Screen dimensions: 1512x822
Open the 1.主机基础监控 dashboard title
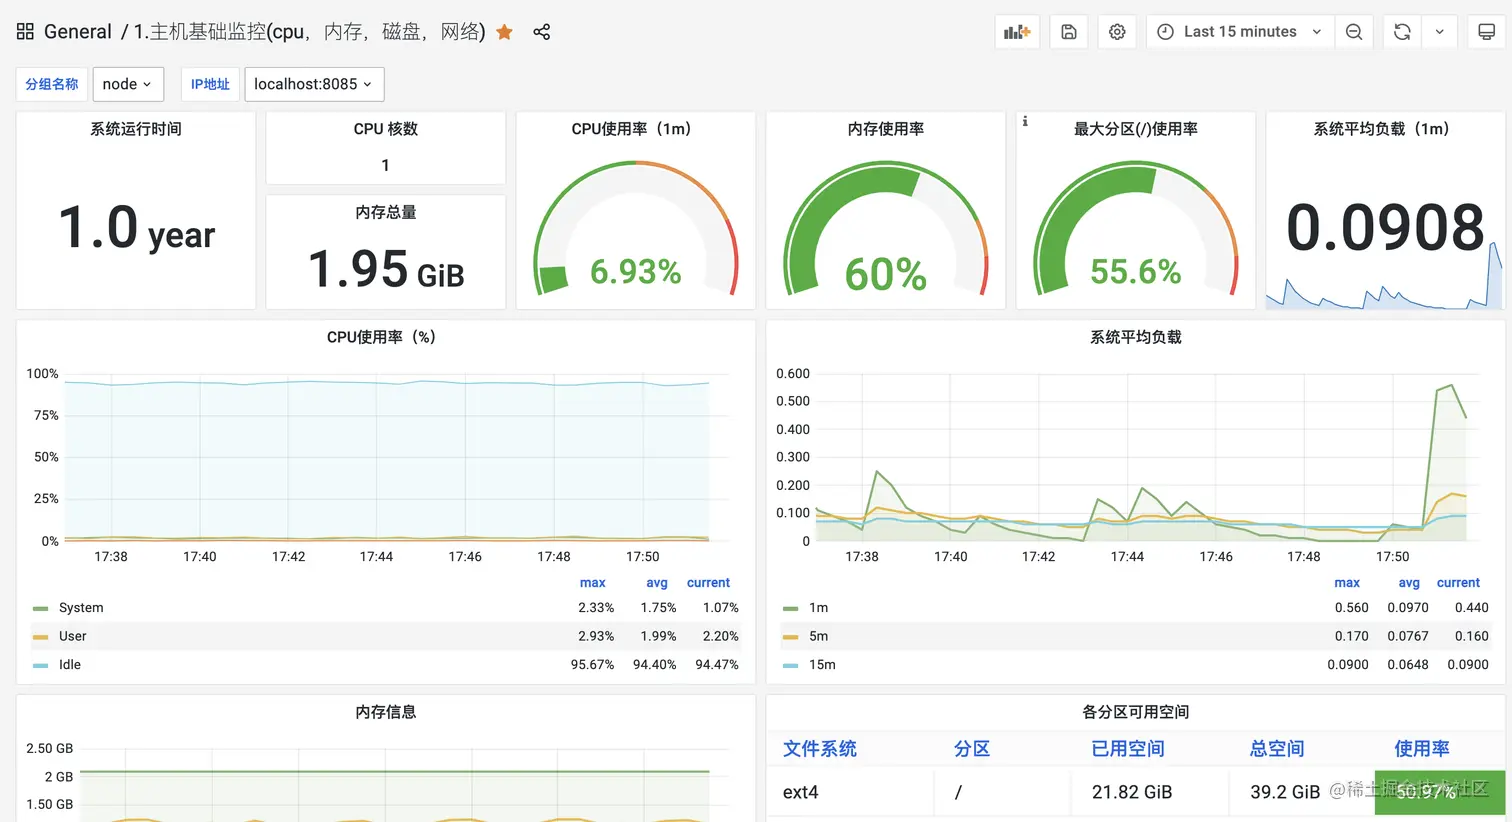point(310,32)
